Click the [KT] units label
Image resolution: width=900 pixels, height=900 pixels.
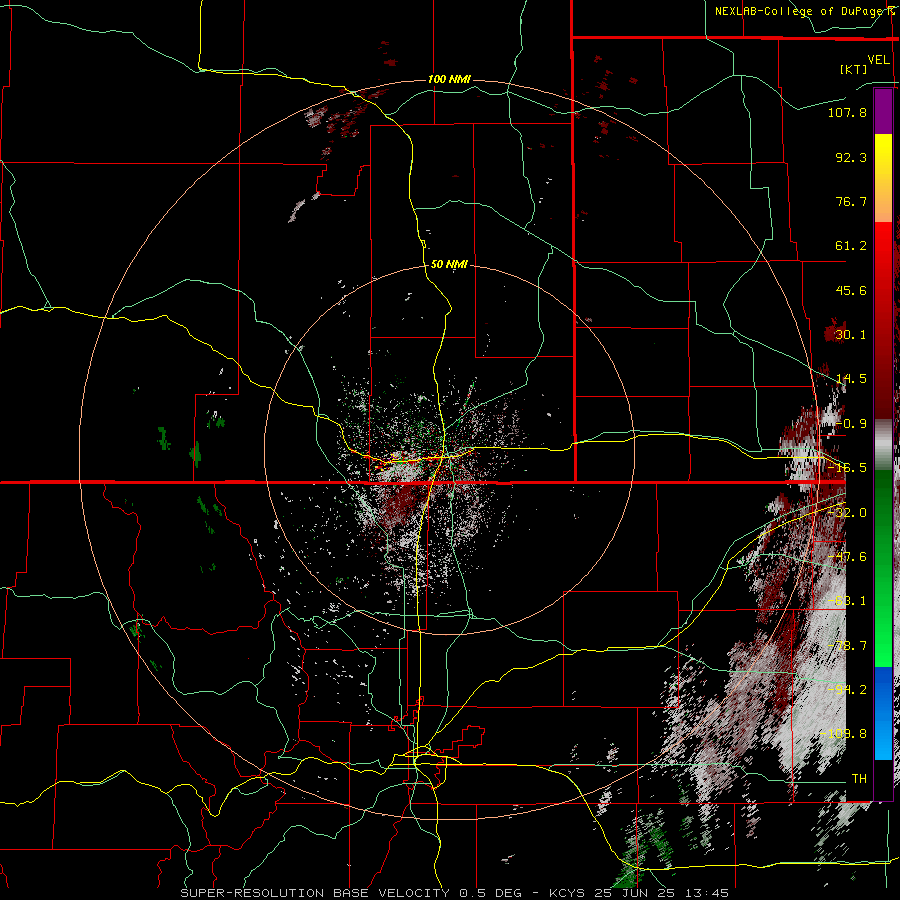click(854, 69)
